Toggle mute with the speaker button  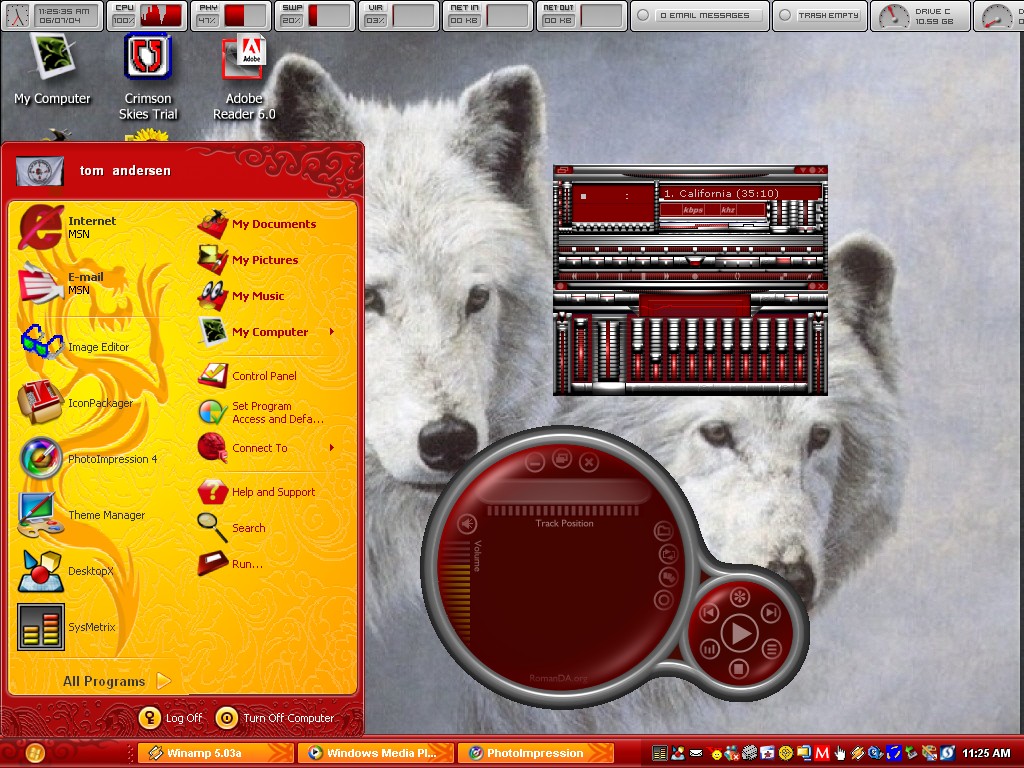(467, 524)
